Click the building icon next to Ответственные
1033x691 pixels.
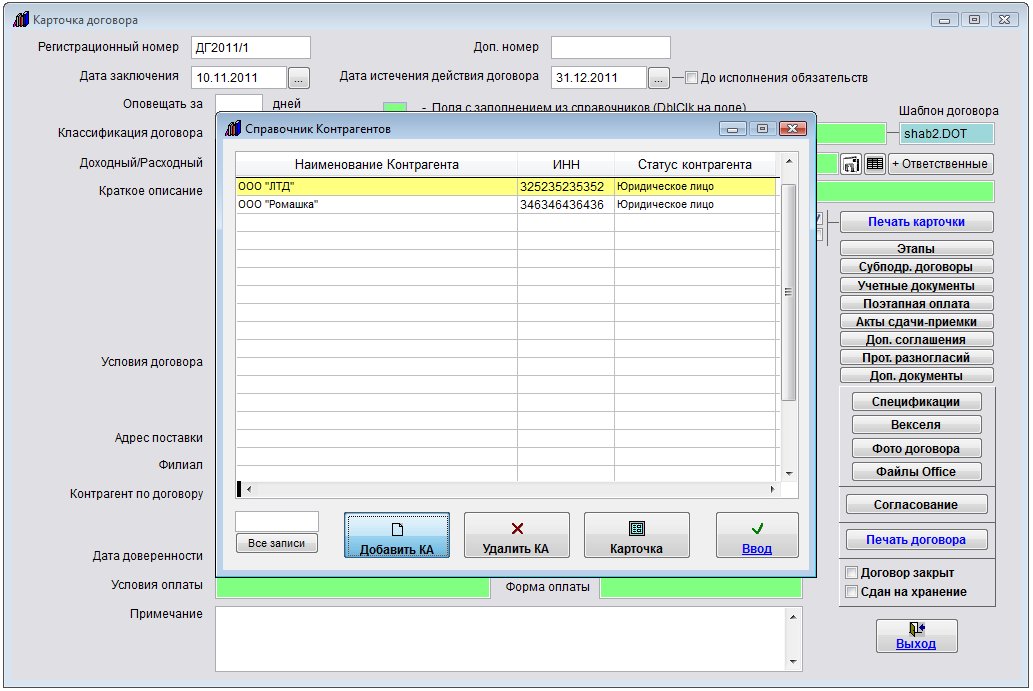[851, 164]
